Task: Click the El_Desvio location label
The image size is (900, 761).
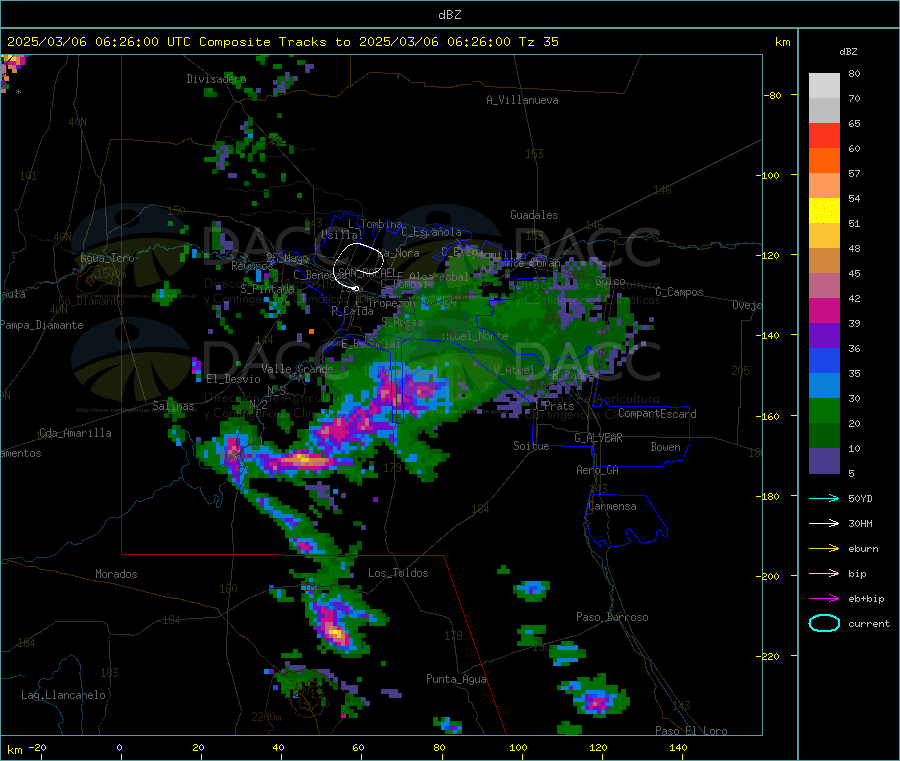Action: 233,379
